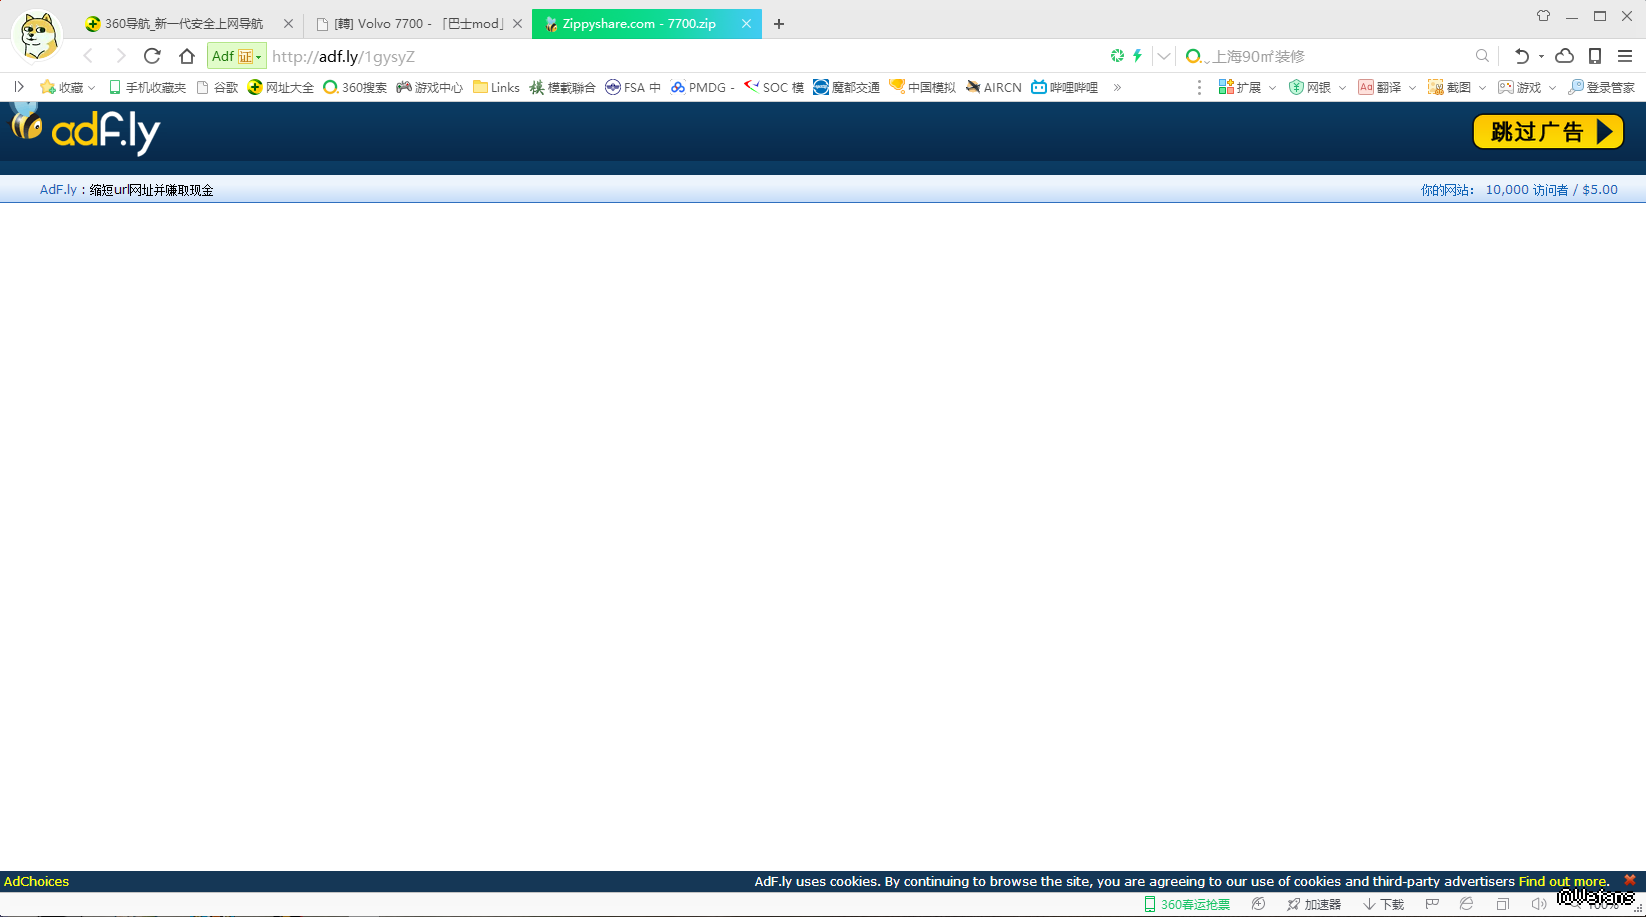The height and width of the screenshot is (917, 1646).
Task: Open the 登录管家 login manager
Action: pos(1601,88)
